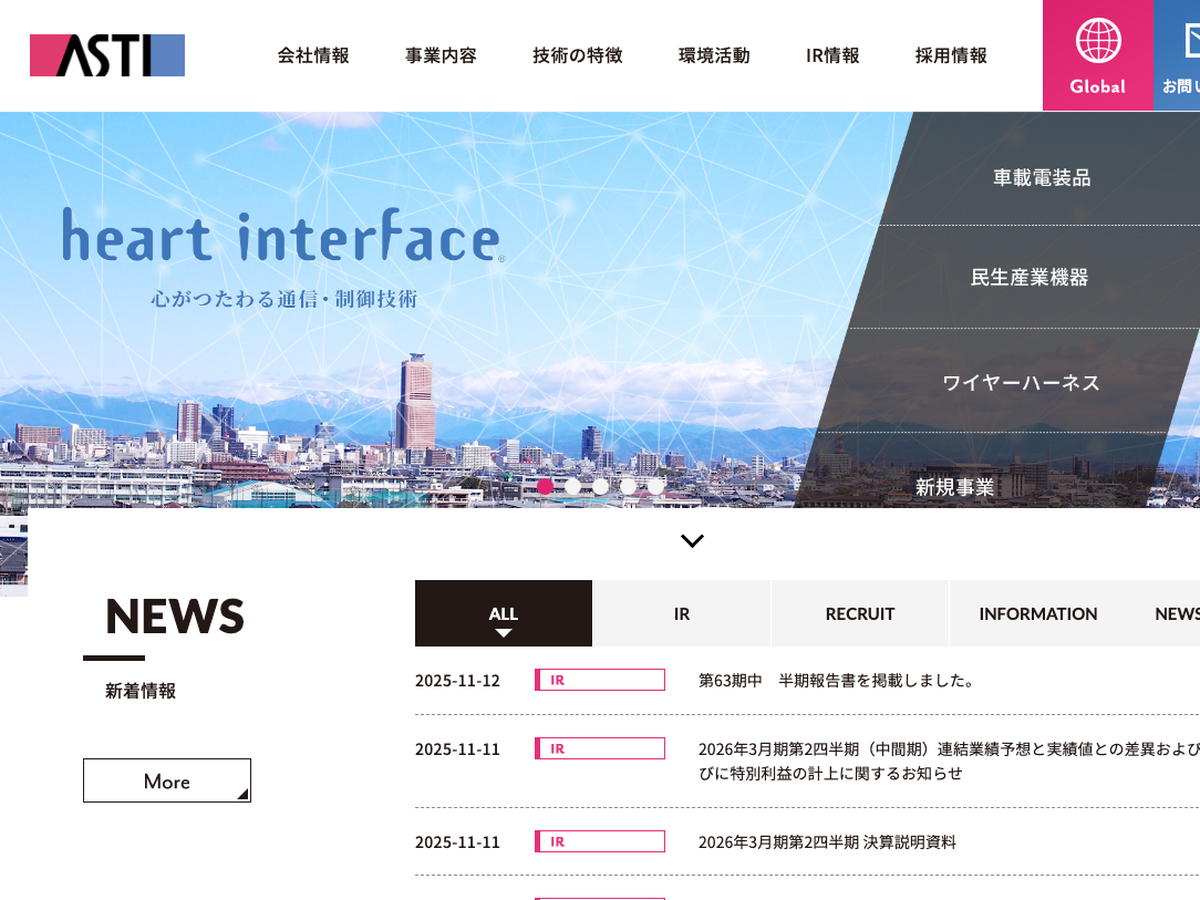This screenshot has width=1200, height=900.
Task: Switch to the INFORMATION news tab
Action: click(x=1037, y=614)
